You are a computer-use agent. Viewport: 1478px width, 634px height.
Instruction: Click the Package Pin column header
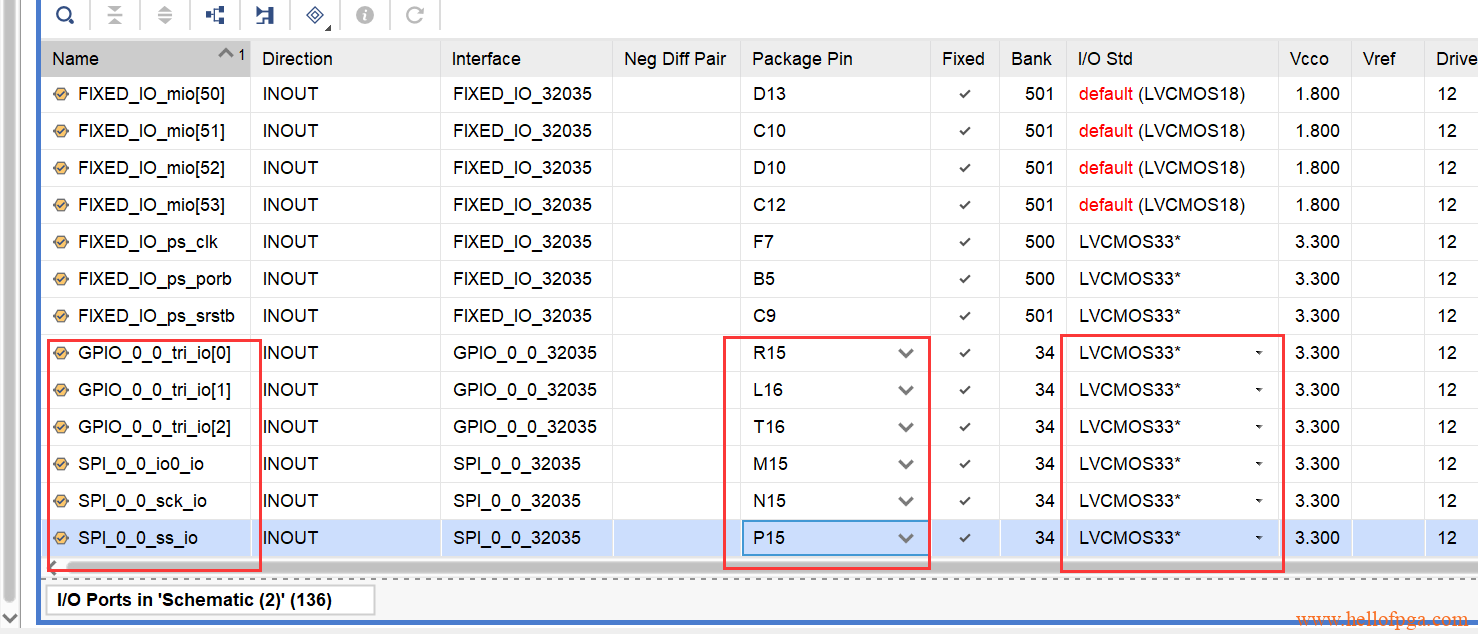802,59
